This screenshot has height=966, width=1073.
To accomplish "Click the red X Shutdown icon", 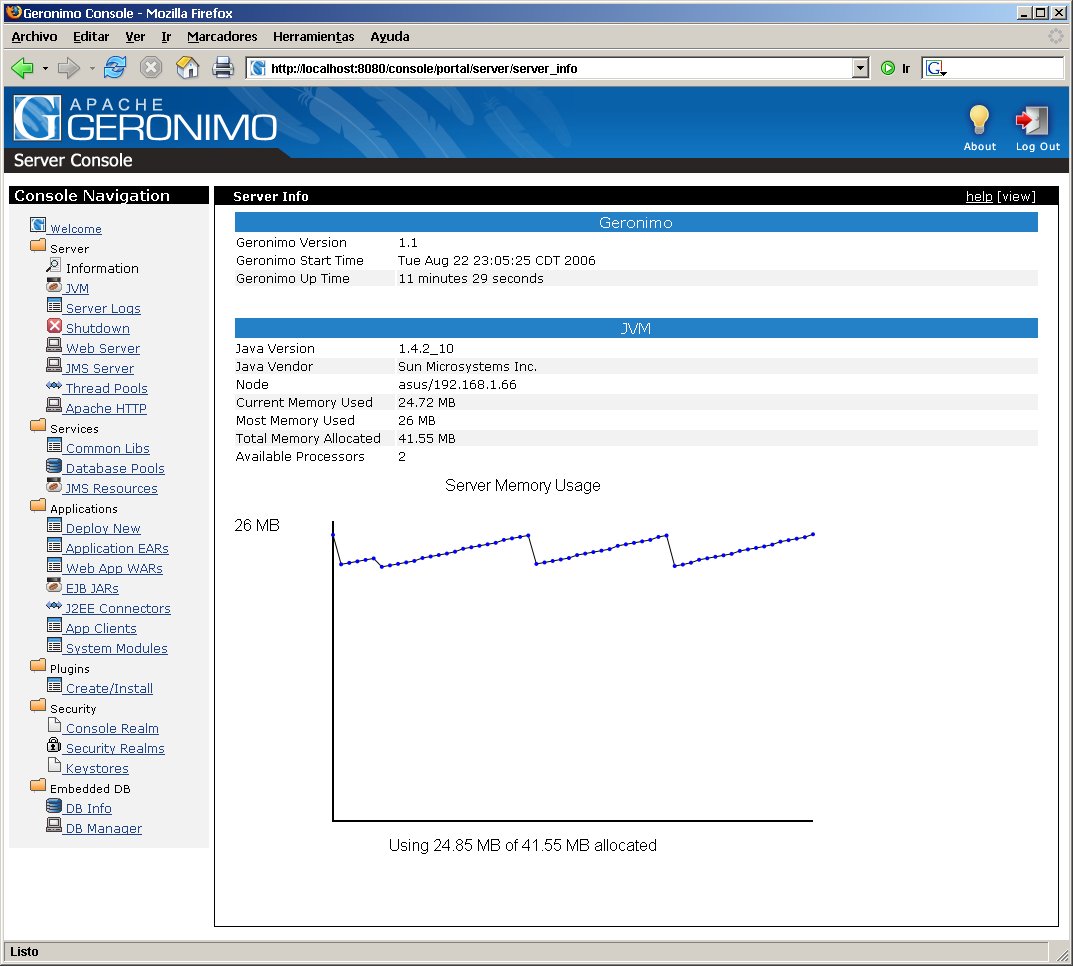I will click(x=54, y=326).
